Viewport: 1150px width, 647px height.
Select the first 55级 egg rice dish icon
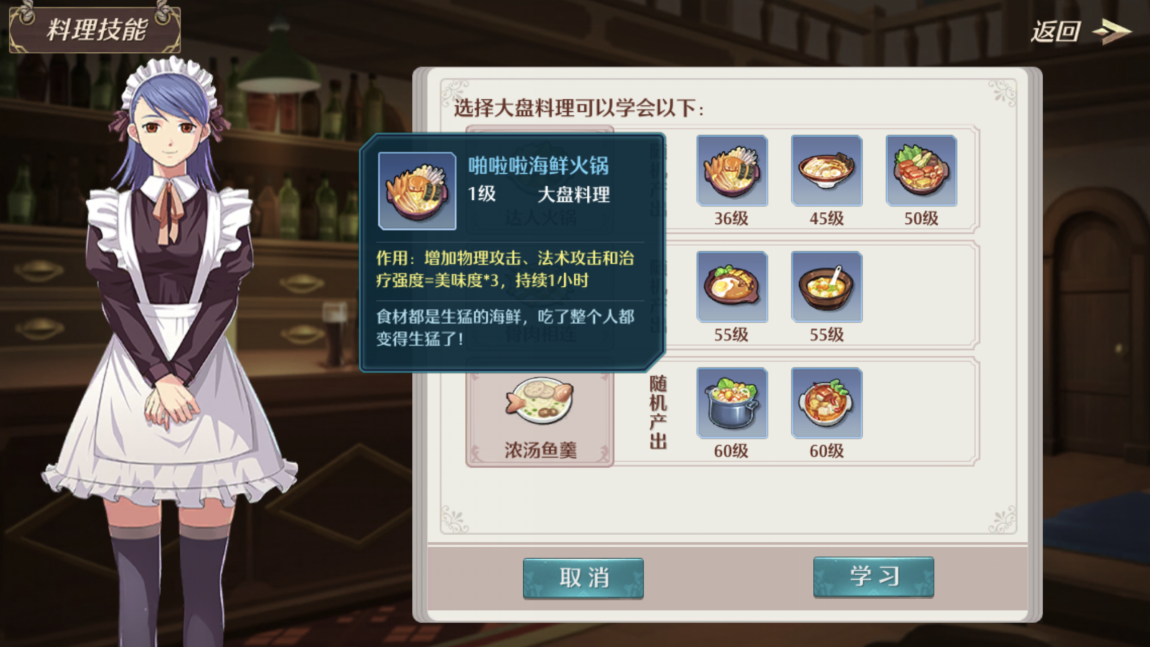(732, 287)
